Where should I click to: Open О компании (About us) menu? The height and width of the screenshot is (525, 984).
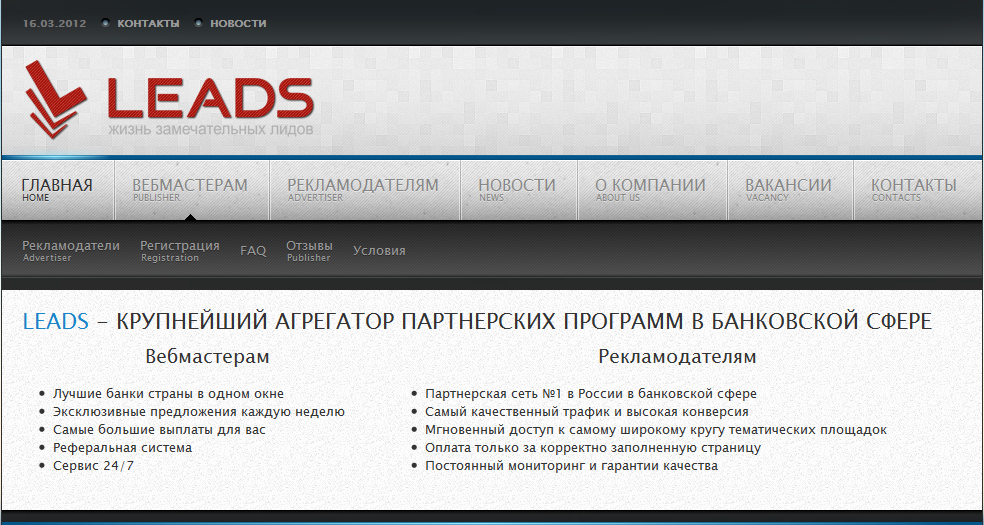[x=650, y=190]
